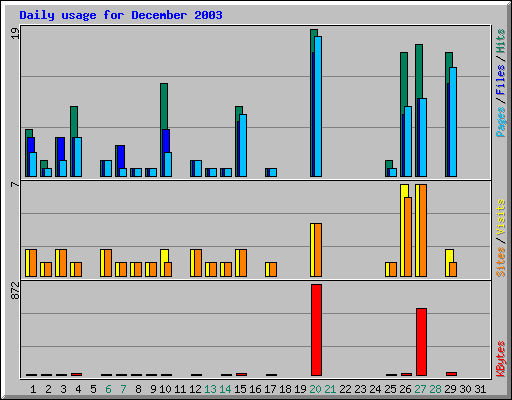
Task: Click green day 14 label
Action: pos(225,389)
